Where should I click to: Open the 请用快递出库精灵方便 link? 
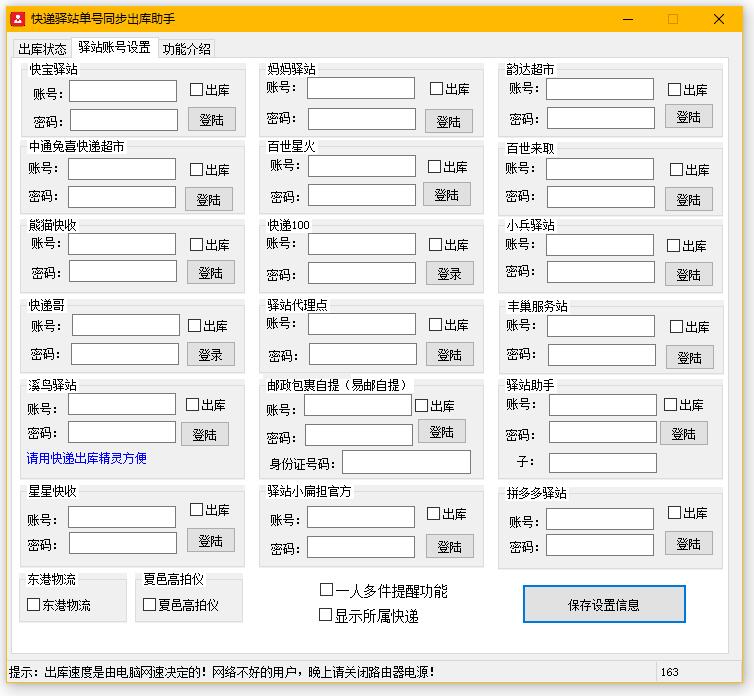coord(87,457)
